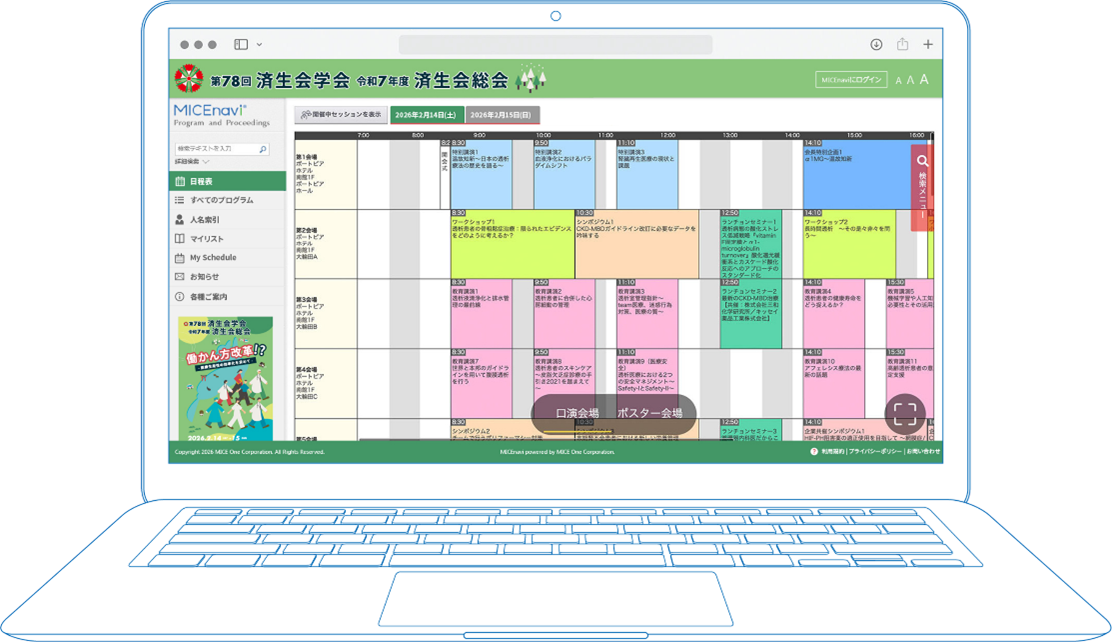Image resolution: width=1112 pixels, height=642 pixels.
Task: Expand 詳細検索 advanced search
Action: [x=192, y=161]
